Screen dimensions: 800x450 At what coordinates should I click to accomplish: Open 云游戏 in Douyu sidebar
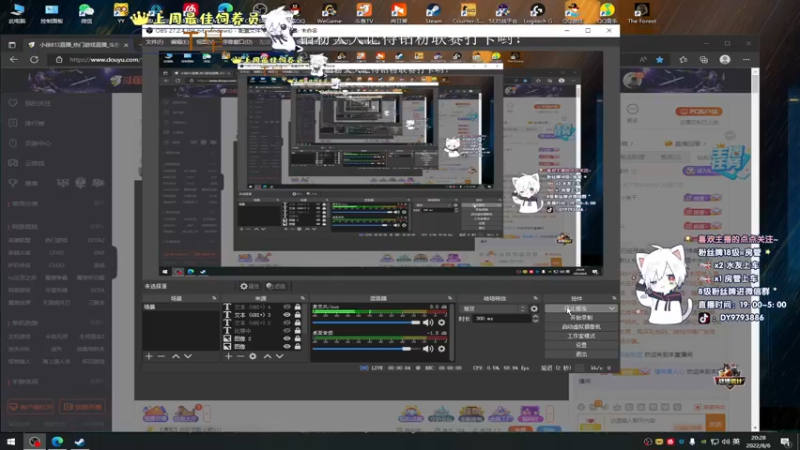click(x=27, y=163)
